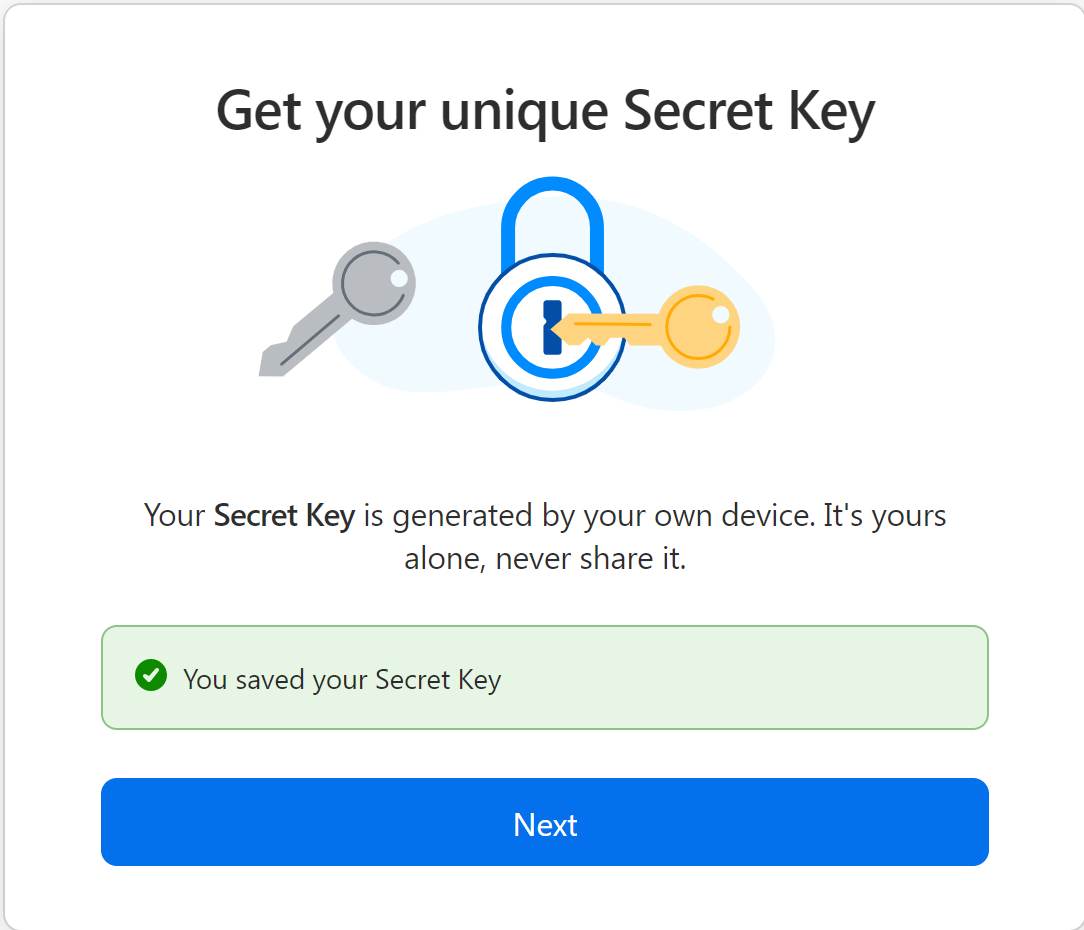
Task: Click the description paragraph about your device
Action: (x=545, y=536)
